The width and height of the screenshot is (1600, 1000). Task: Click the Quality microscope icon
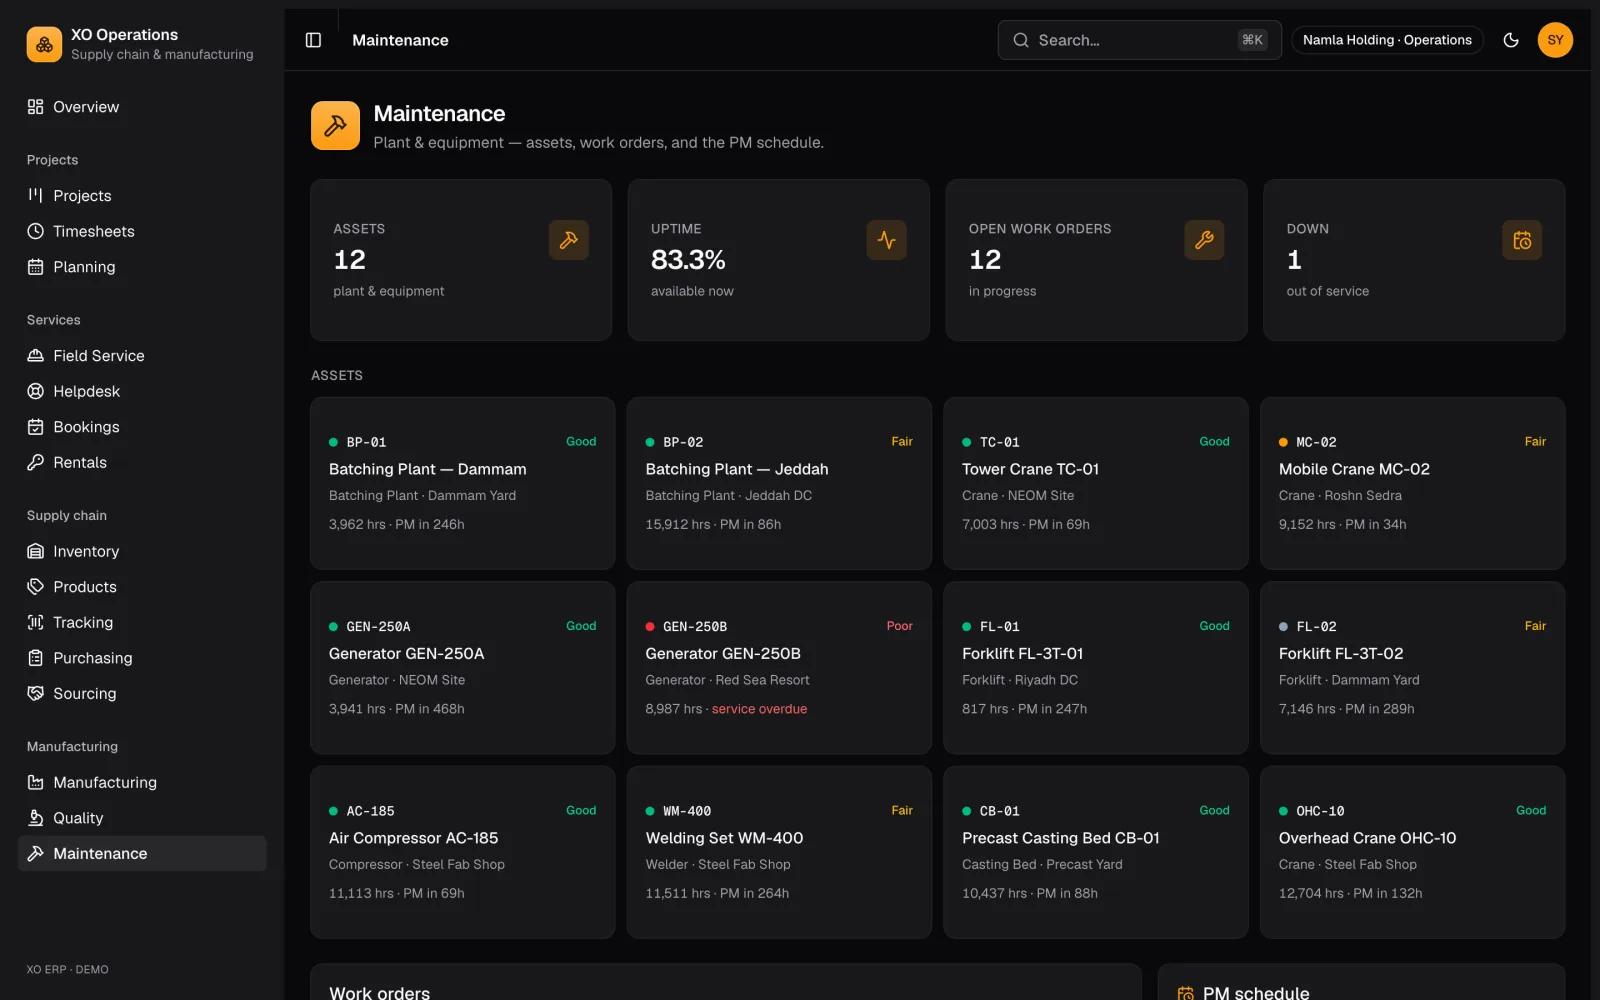[36, 818]
